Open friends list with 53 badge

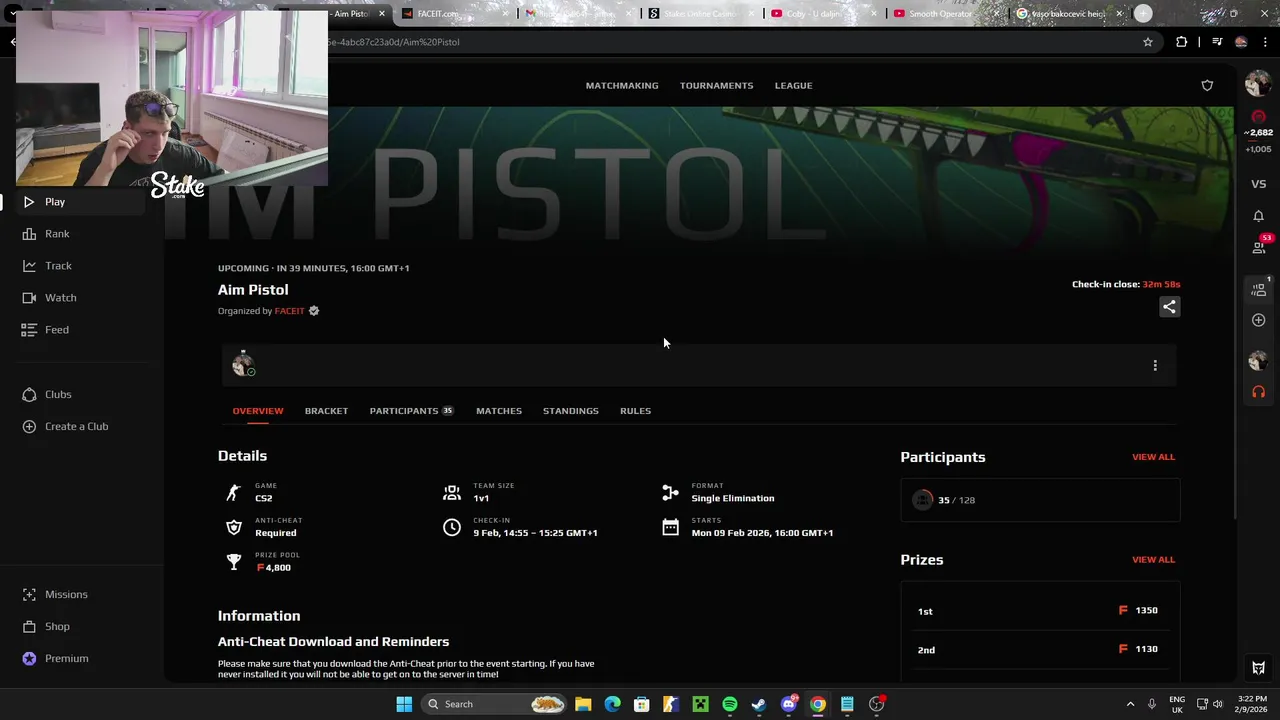[1259, 246]
